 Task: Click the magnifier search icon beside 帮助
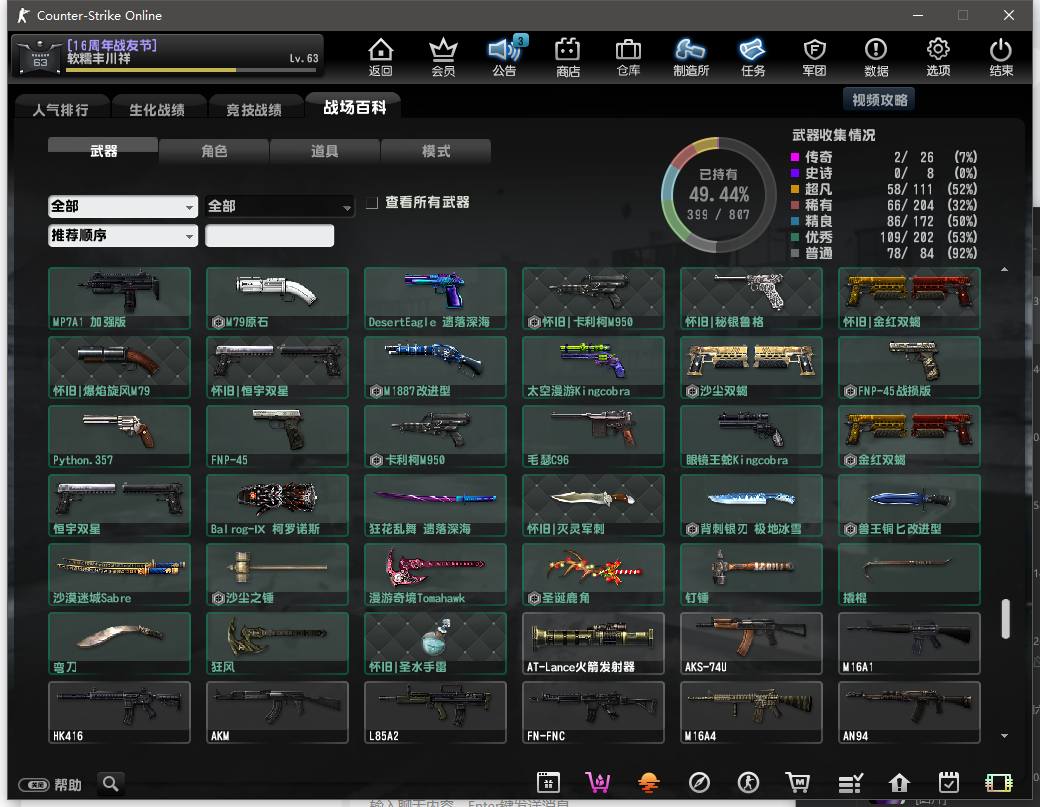(x=110, y=783)
